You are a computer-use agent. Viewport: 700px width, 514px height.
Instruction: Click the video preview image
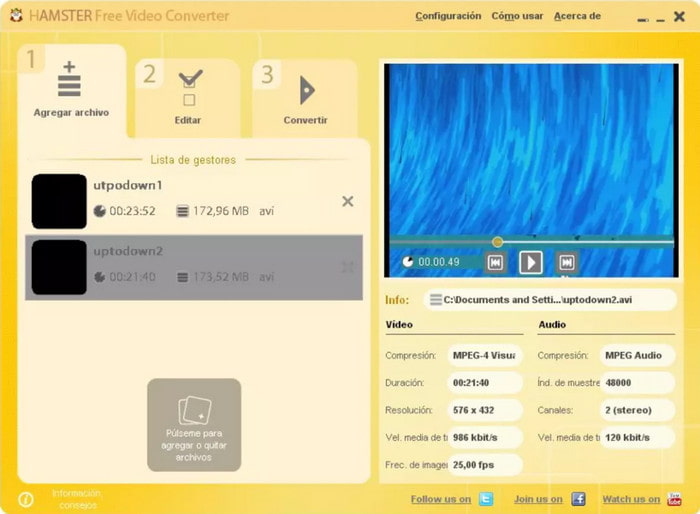[x=531, y=170]
